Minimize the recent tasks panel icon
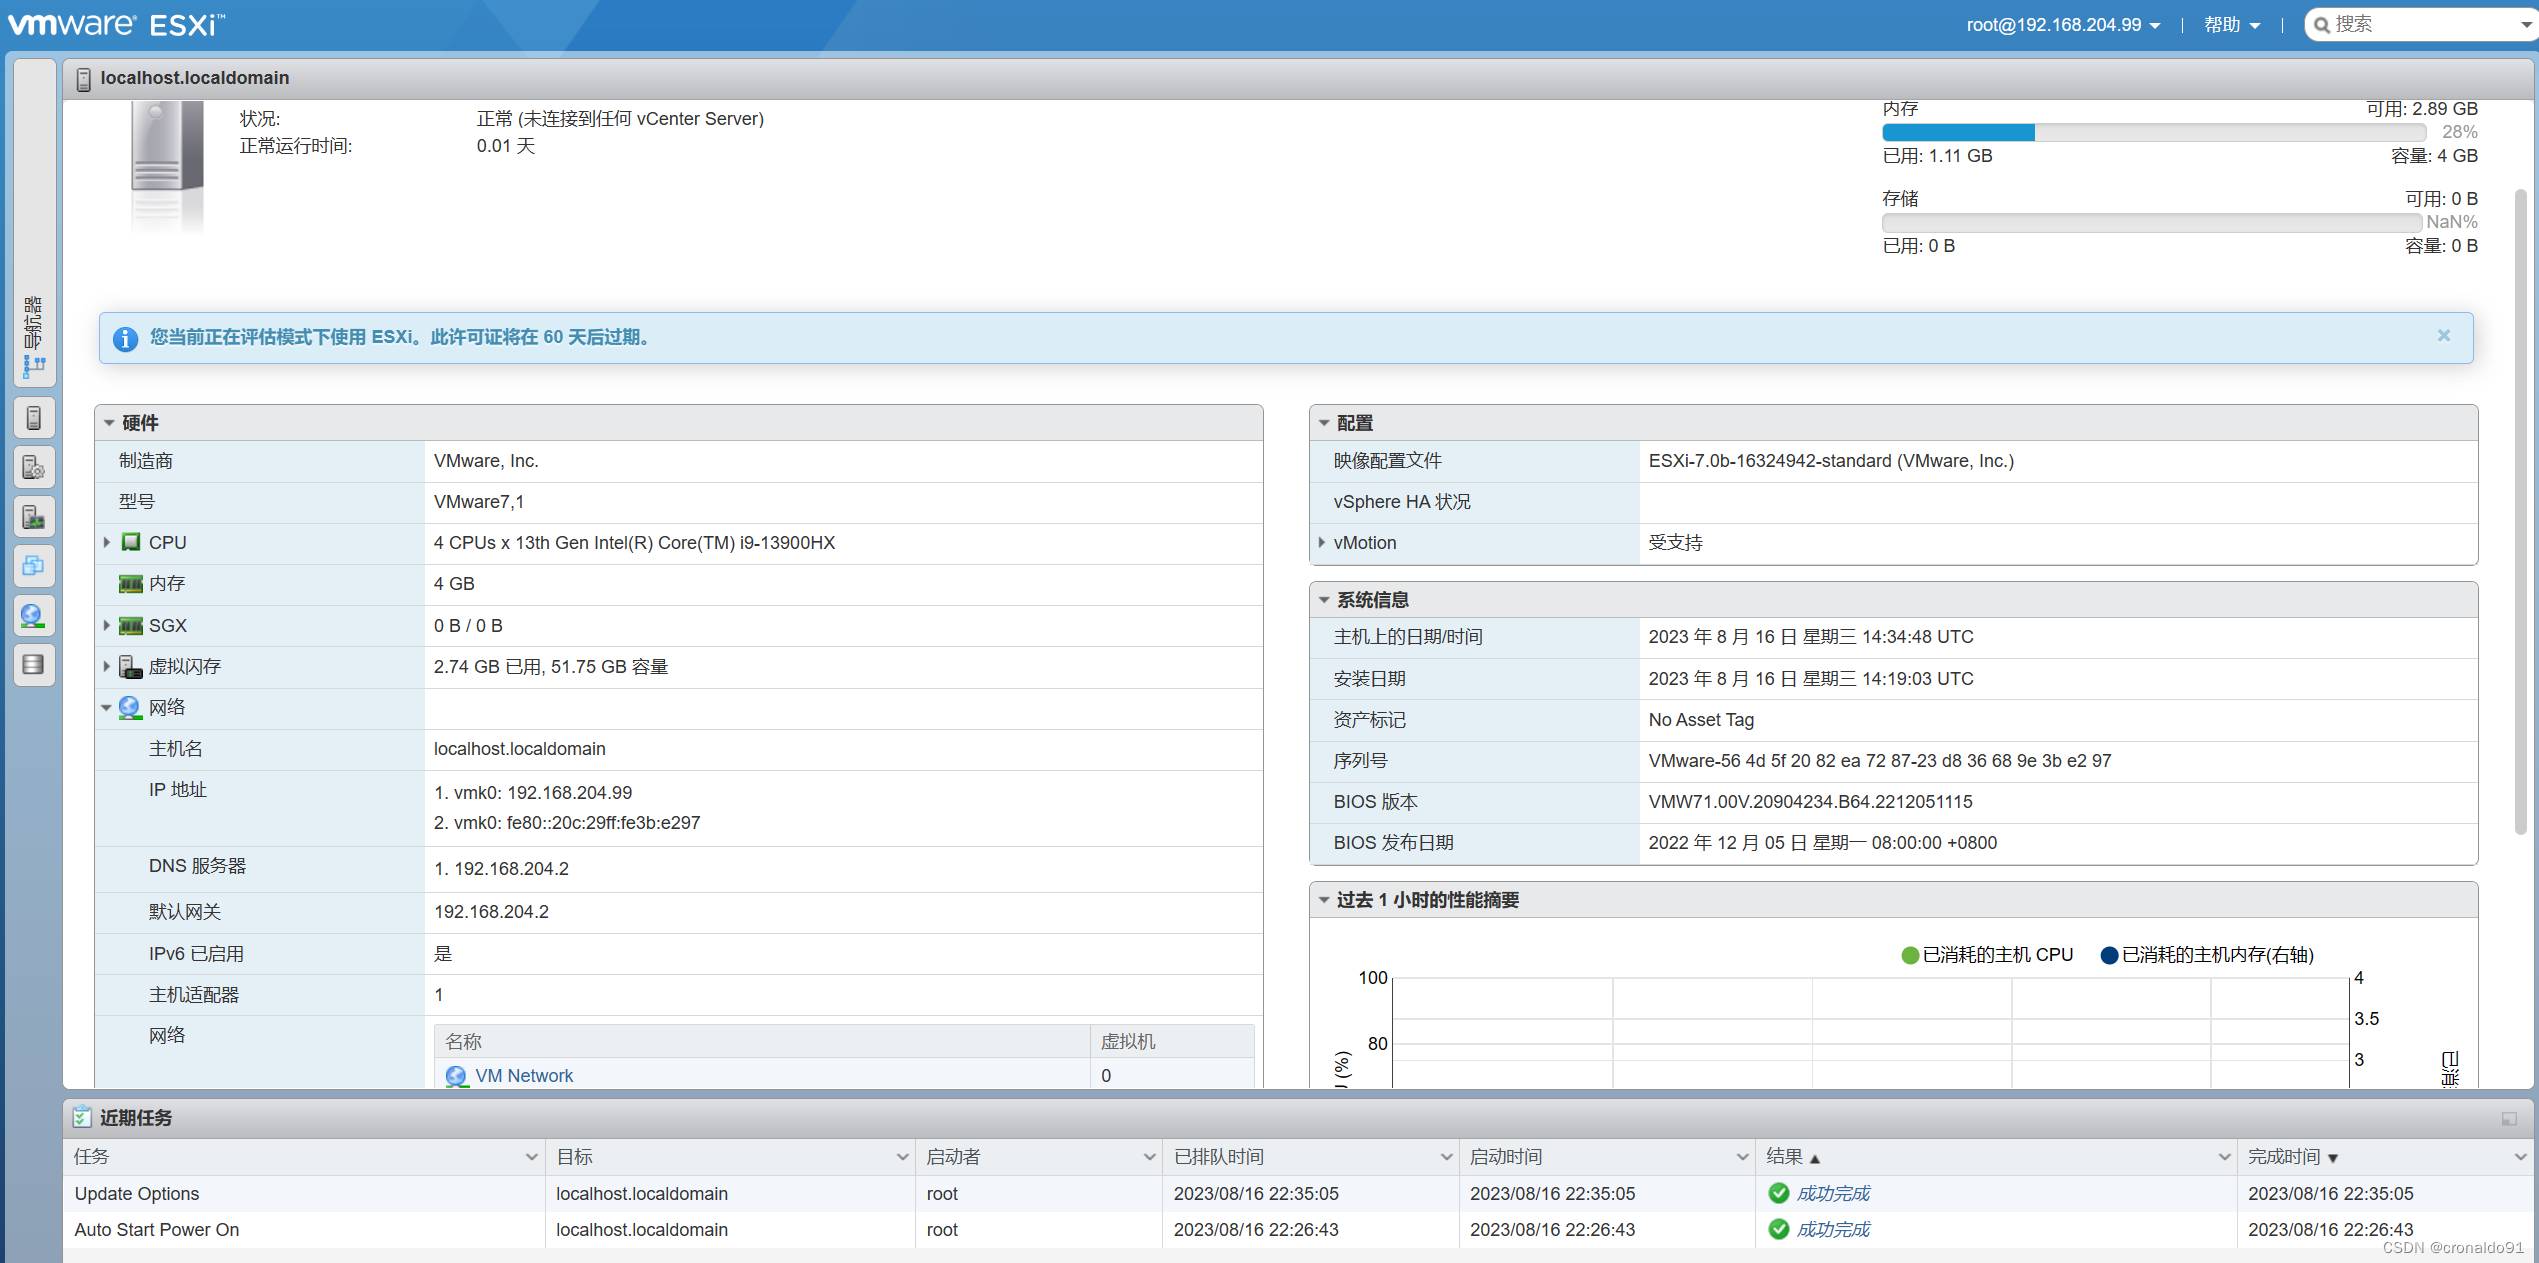Image resolution: width=2539 pixels, height=1263 pixels. (x=2508, y=1118)
